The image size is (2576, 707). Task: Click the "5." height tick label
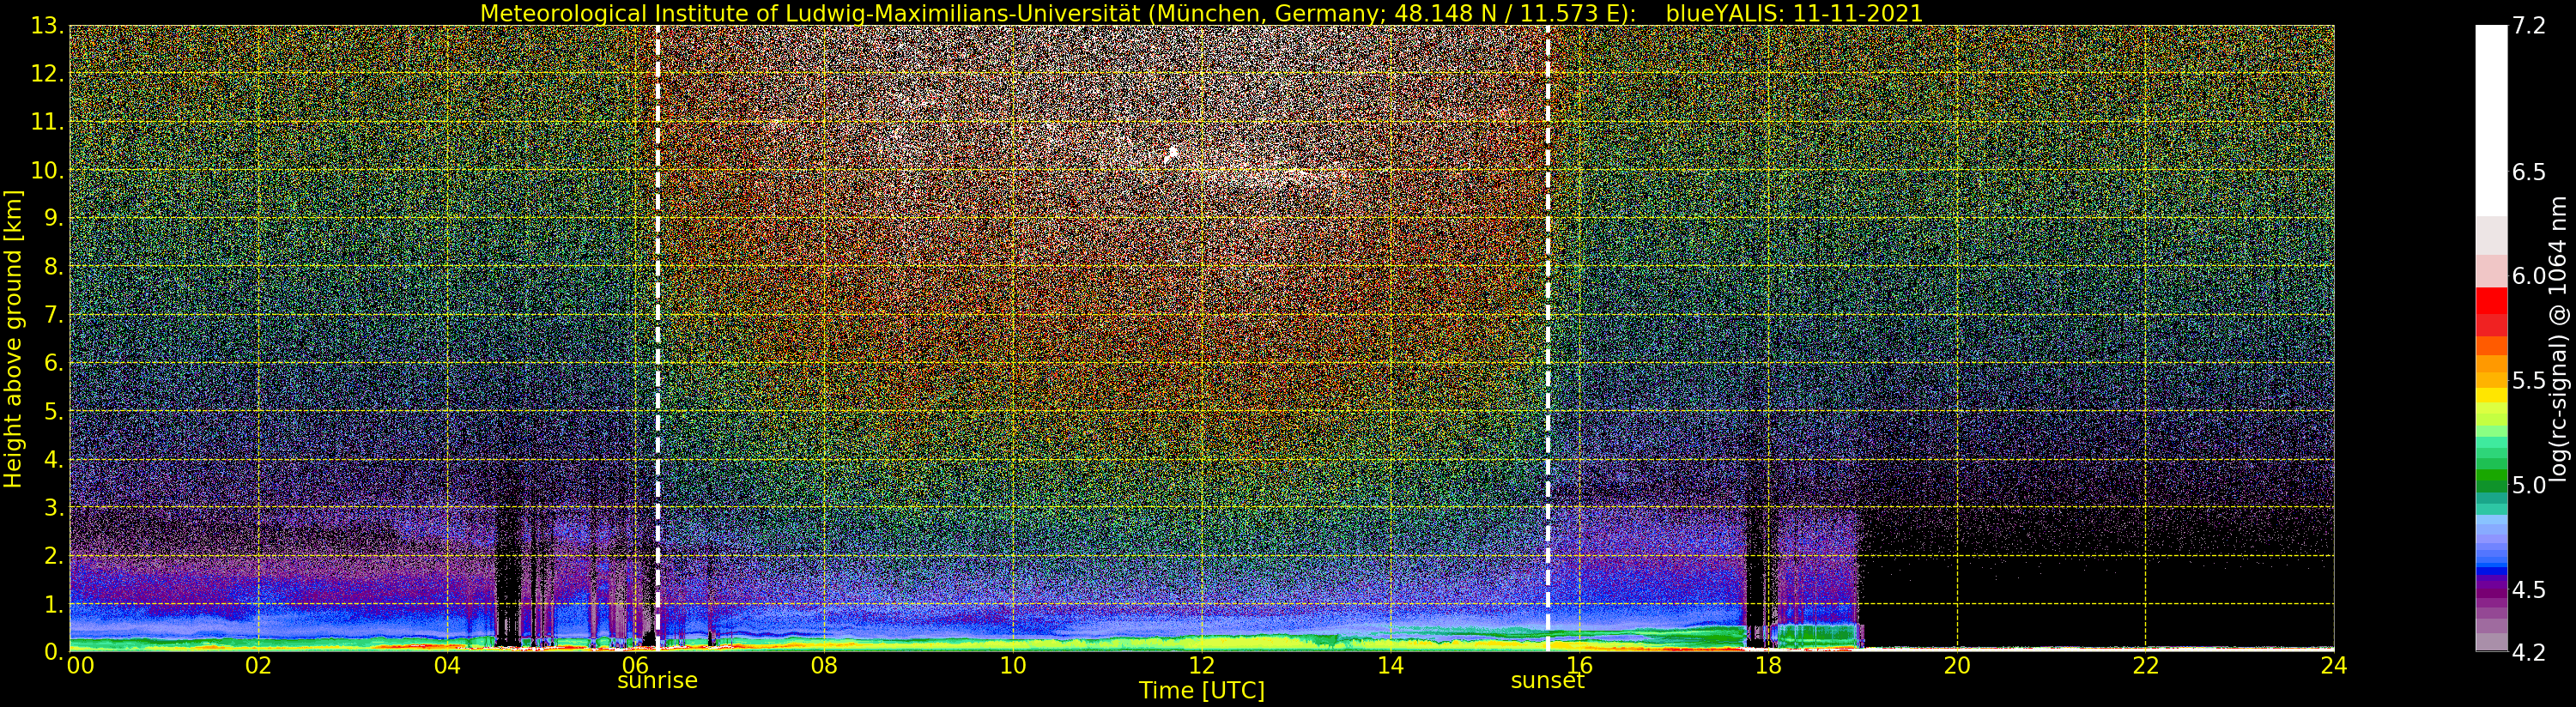coord(54,411)
